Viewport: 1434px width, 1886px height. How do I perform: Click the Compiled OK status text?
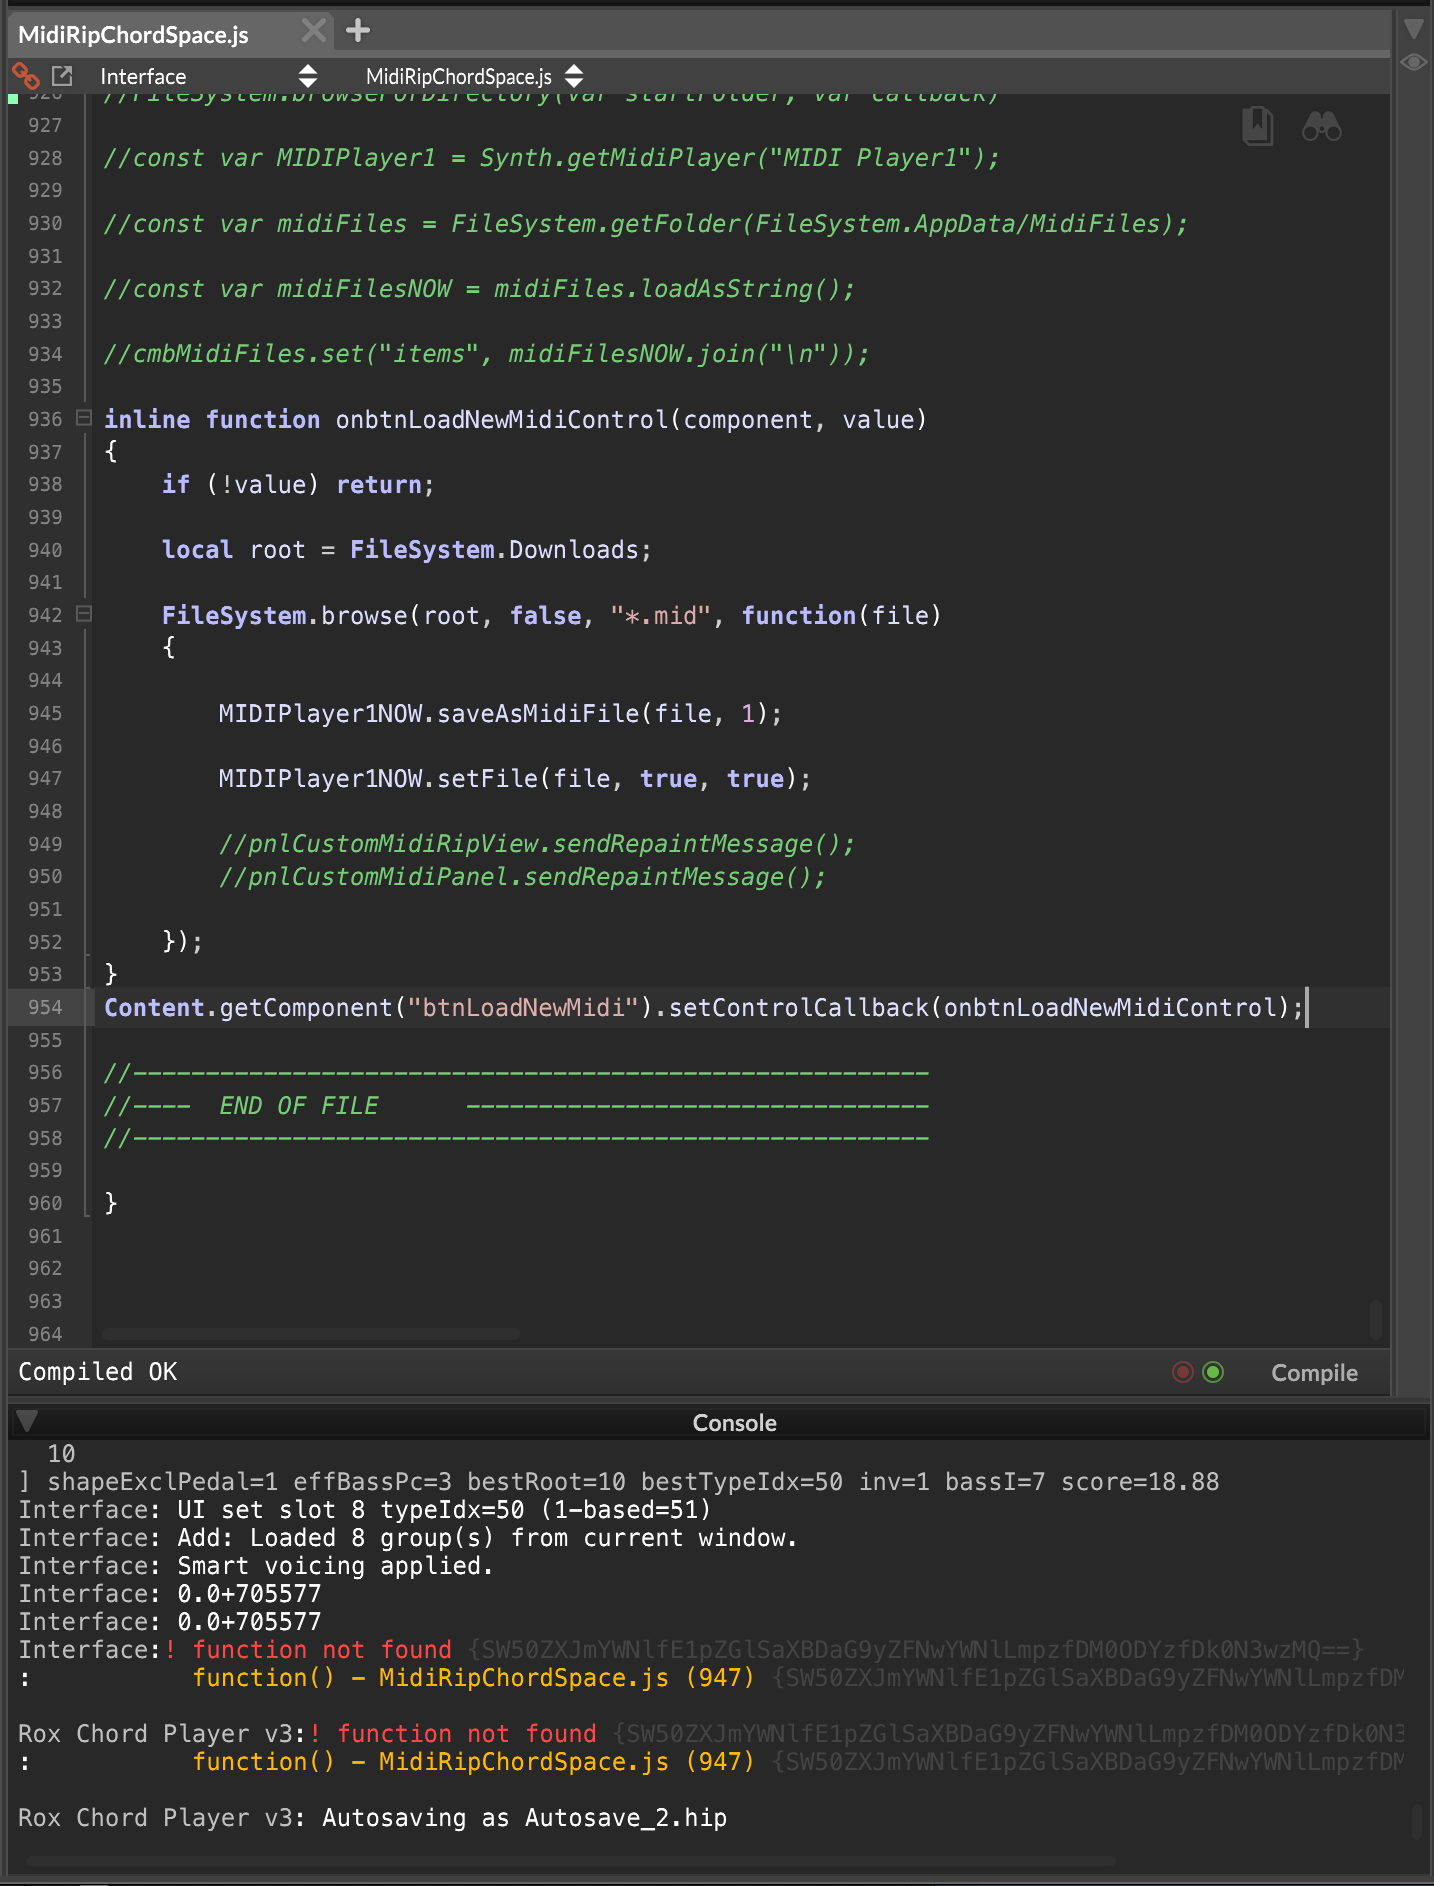[98, 1371]
